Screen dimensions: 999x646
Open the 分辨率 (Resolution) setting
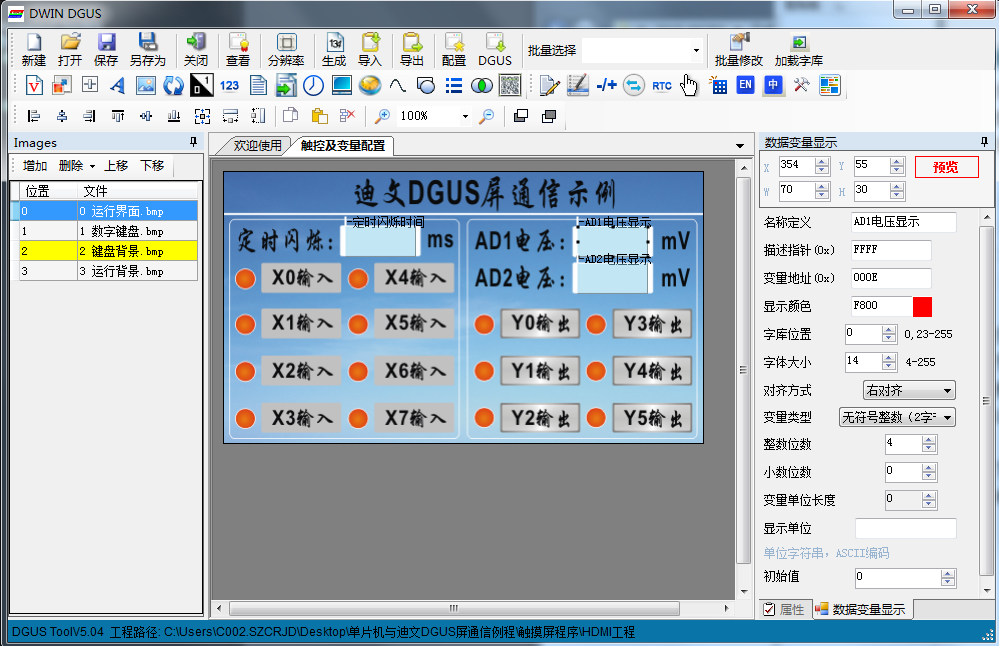pos(286,49)
